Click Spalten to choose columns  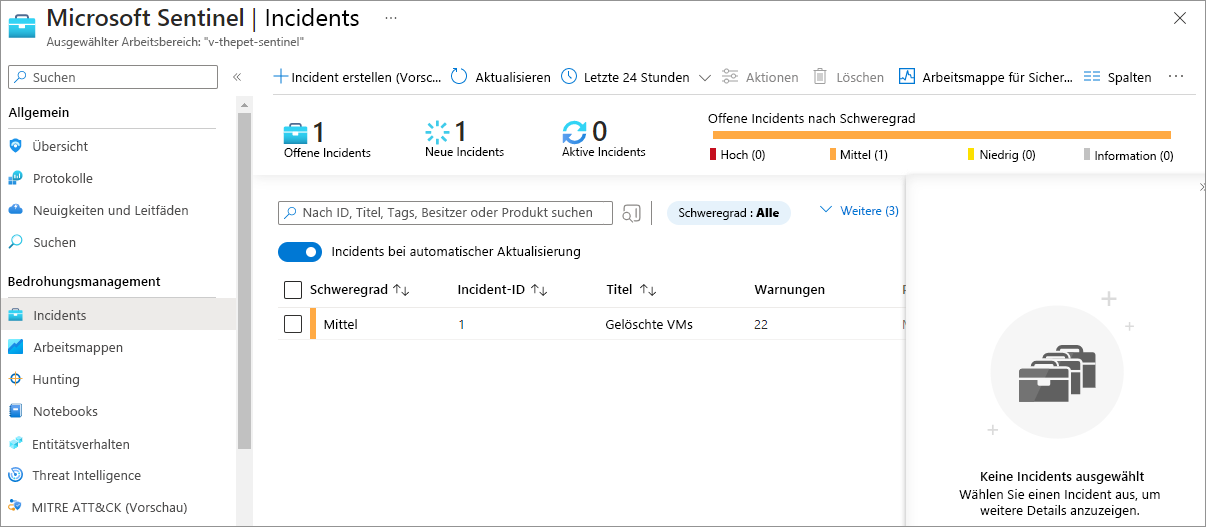(x=1117, y=77)
